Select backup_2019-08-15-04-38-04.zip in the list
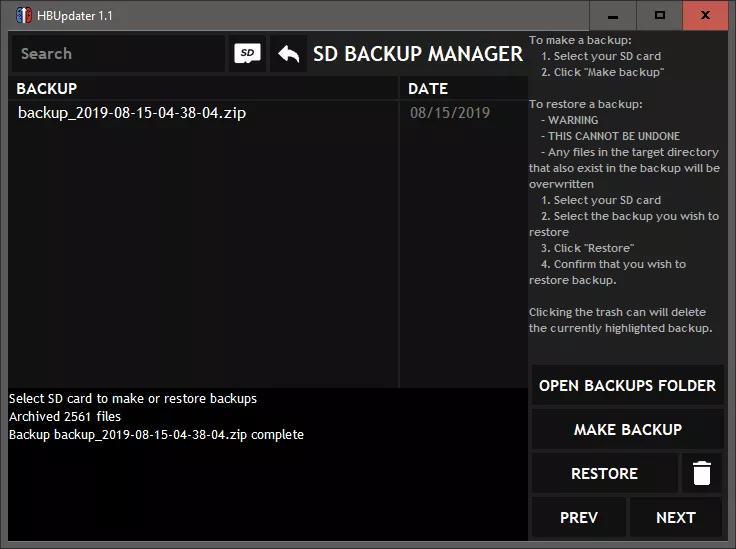Screen dimensions: 736x549 click(132, 113)
